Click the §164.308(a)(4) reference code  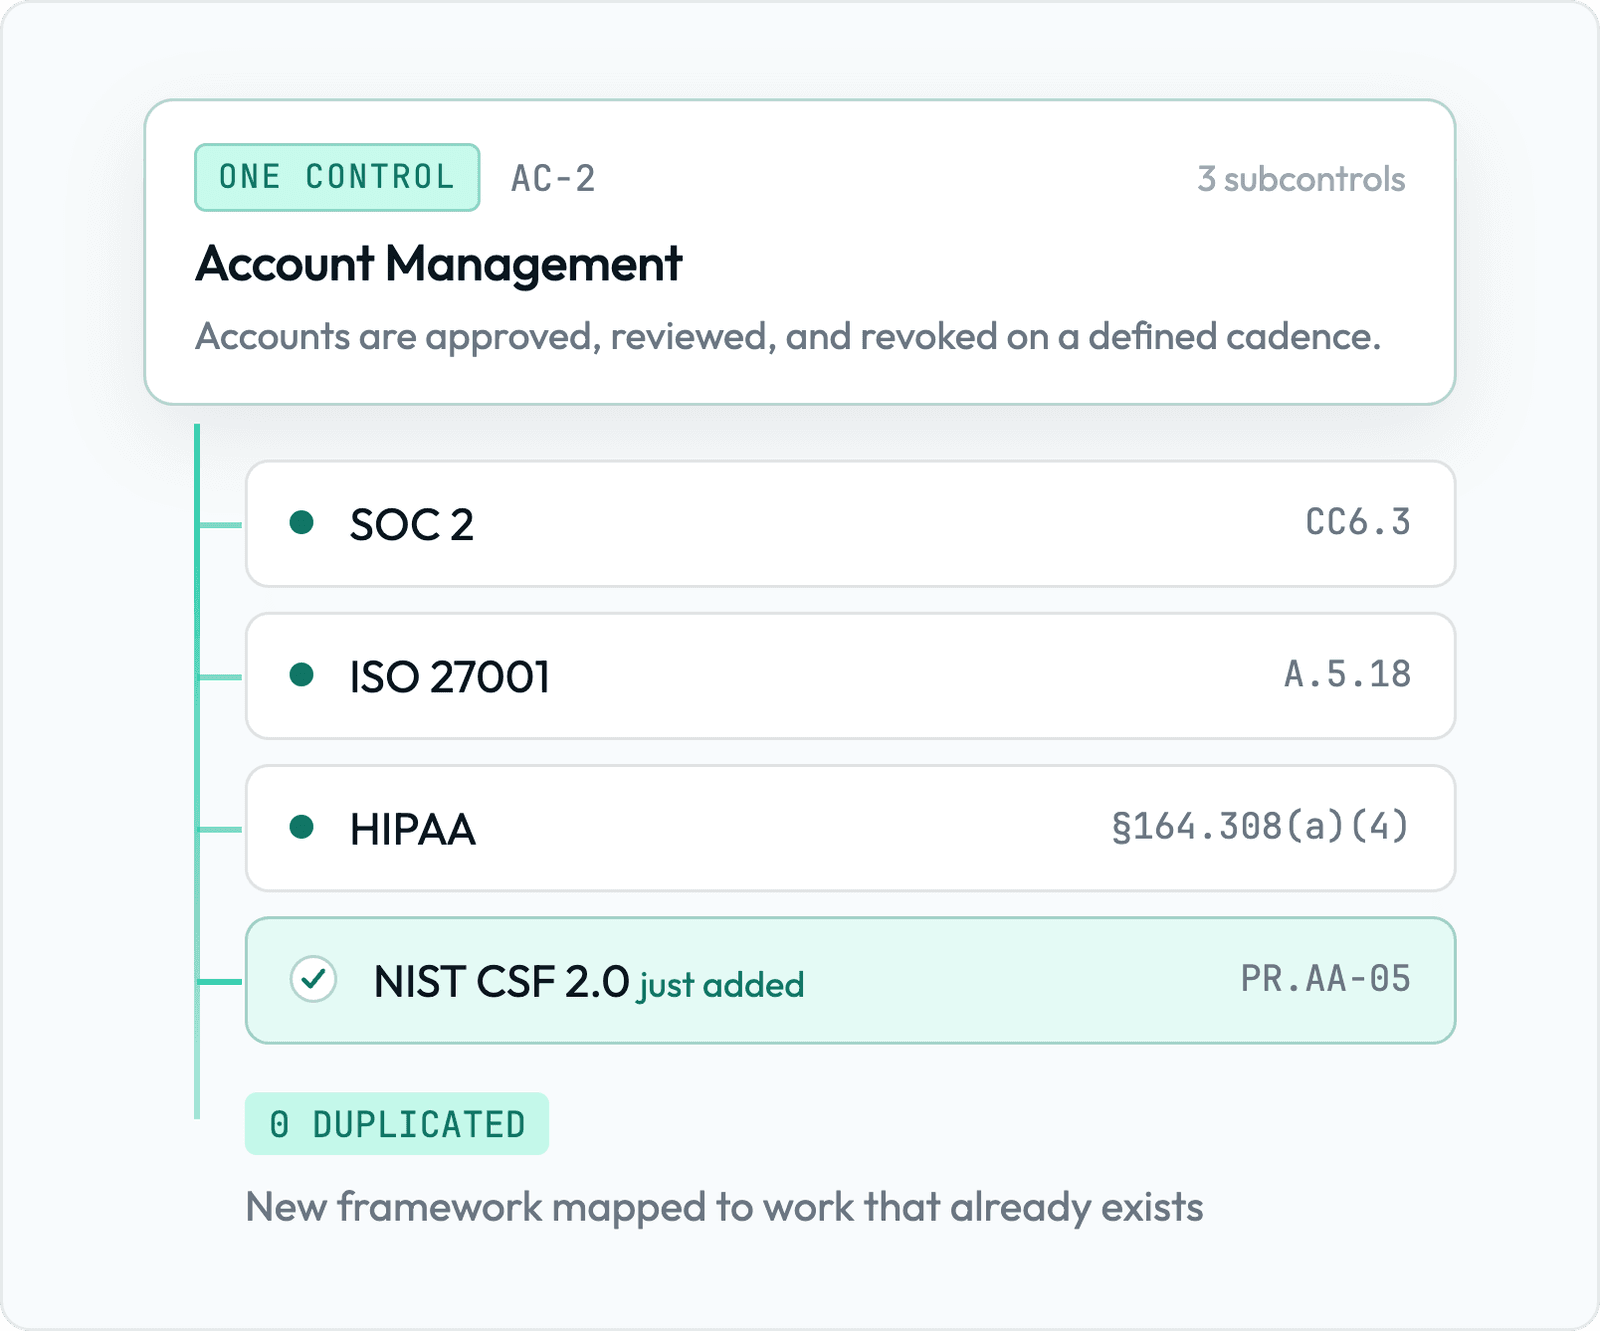[x=1261, y=826]
